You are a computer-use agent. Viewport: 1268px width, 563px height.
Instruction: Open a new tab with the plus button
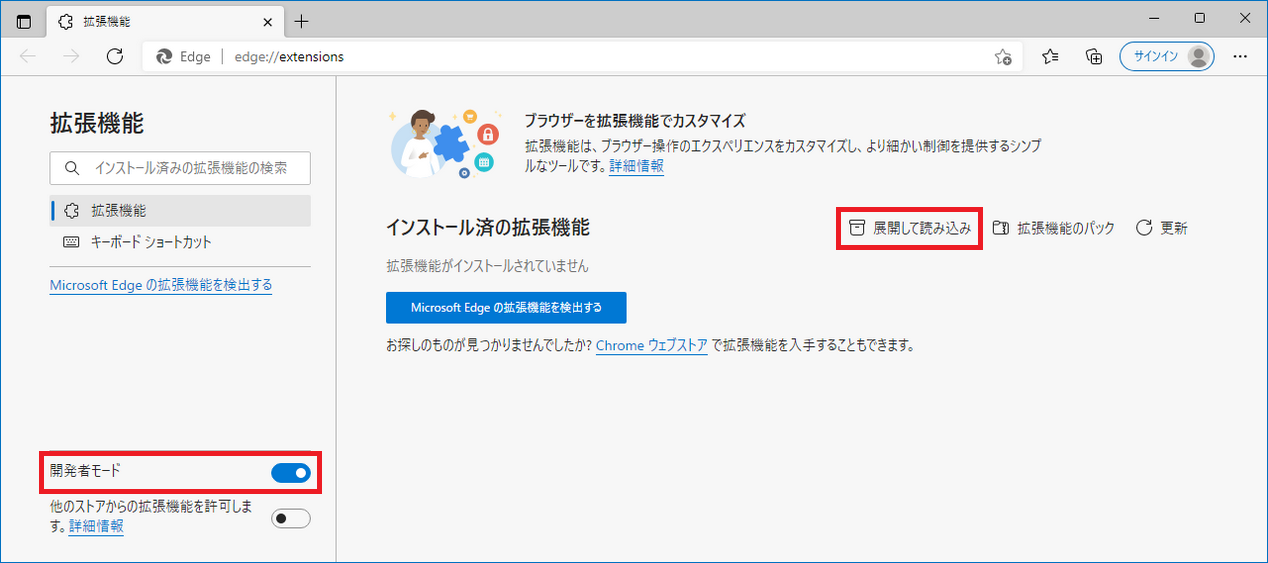click(x=302, y=21)
